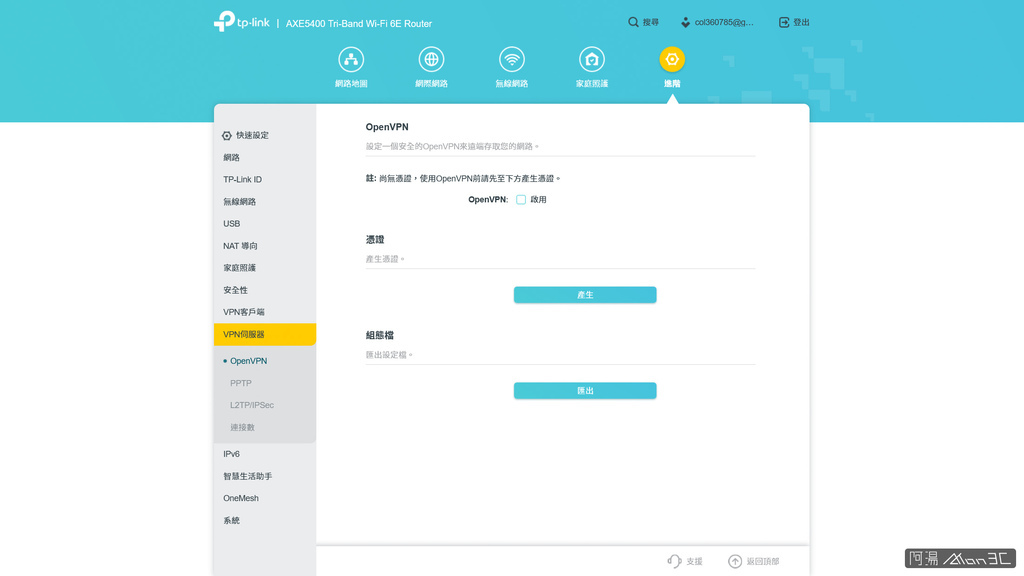Click the 登出 logout icon
This screenshot has height=576, width=1024.
pos(784,22)
